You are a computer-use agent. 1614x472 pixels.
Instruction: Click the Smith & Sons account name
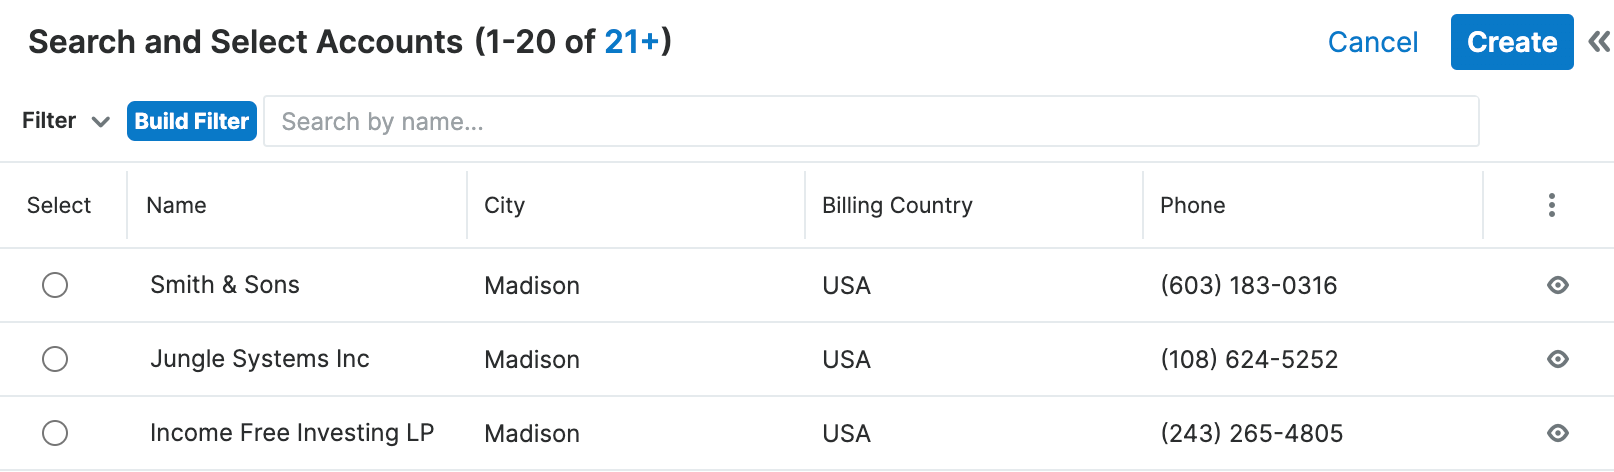[225, 285]
